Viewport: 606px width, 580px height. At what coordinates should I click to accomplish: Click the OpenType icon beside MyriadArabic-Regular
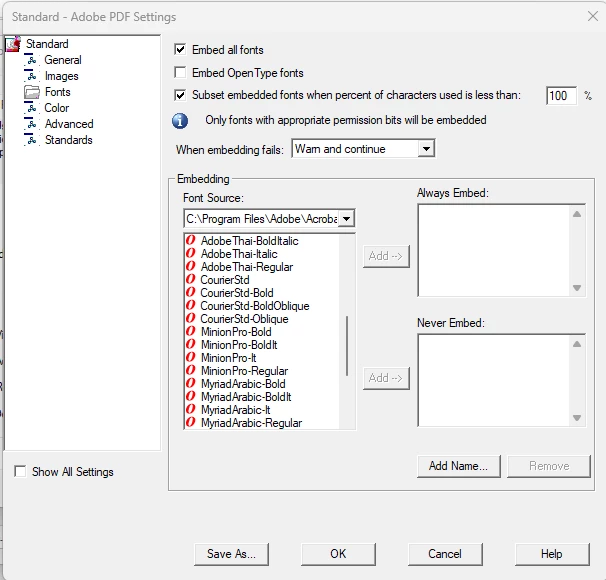tap(191, 423)
